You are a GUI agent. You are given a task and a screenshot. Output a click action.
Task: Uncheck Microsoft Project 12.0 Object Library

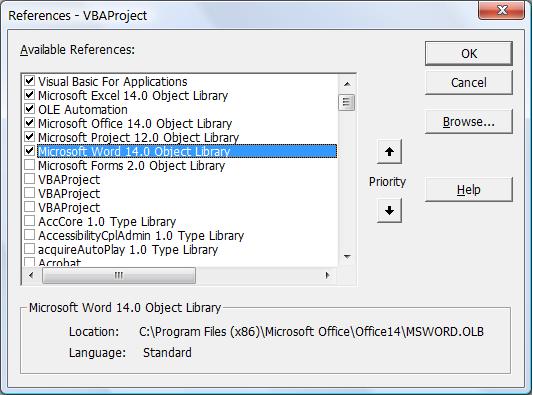30,137
